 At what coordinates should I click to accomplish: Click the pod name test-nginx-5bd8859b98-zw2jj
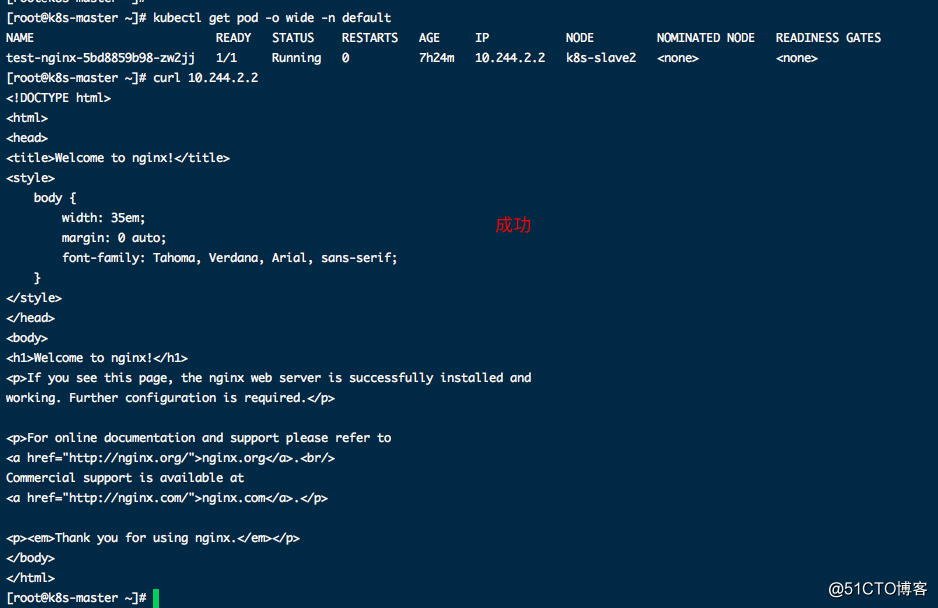coord(100,58)
